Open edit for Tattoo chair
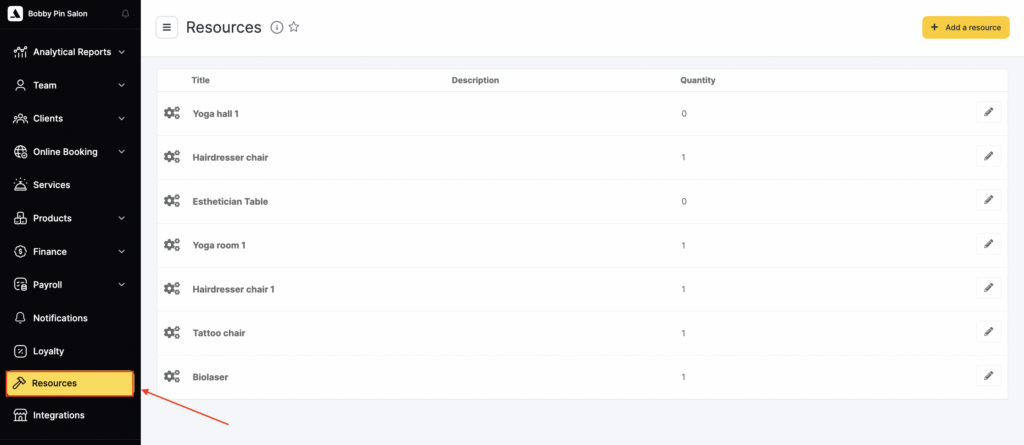Viewport: 1024px width, 445px height. 988,333
